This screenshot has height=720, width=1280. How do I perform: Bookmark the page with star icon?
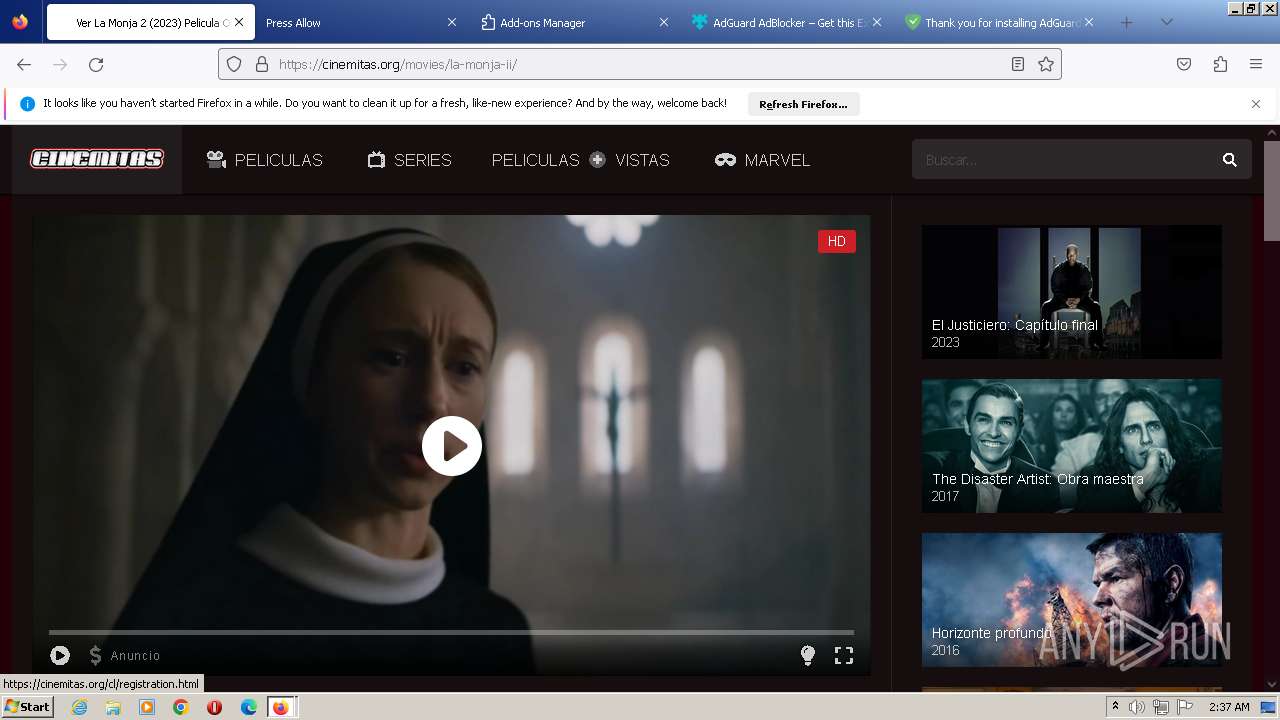click(1046, 64)
